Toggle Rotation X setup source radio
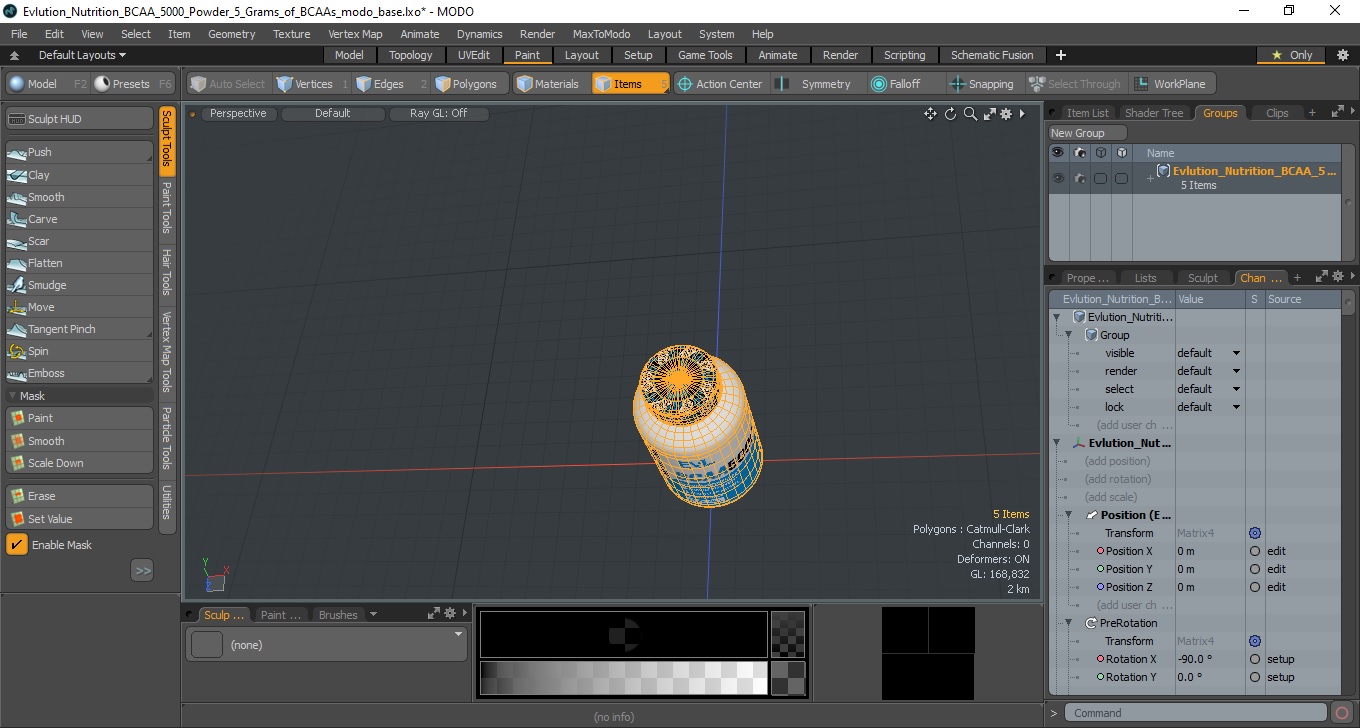The width and height of the screenshot is (1360, 728). point(1255,659)
